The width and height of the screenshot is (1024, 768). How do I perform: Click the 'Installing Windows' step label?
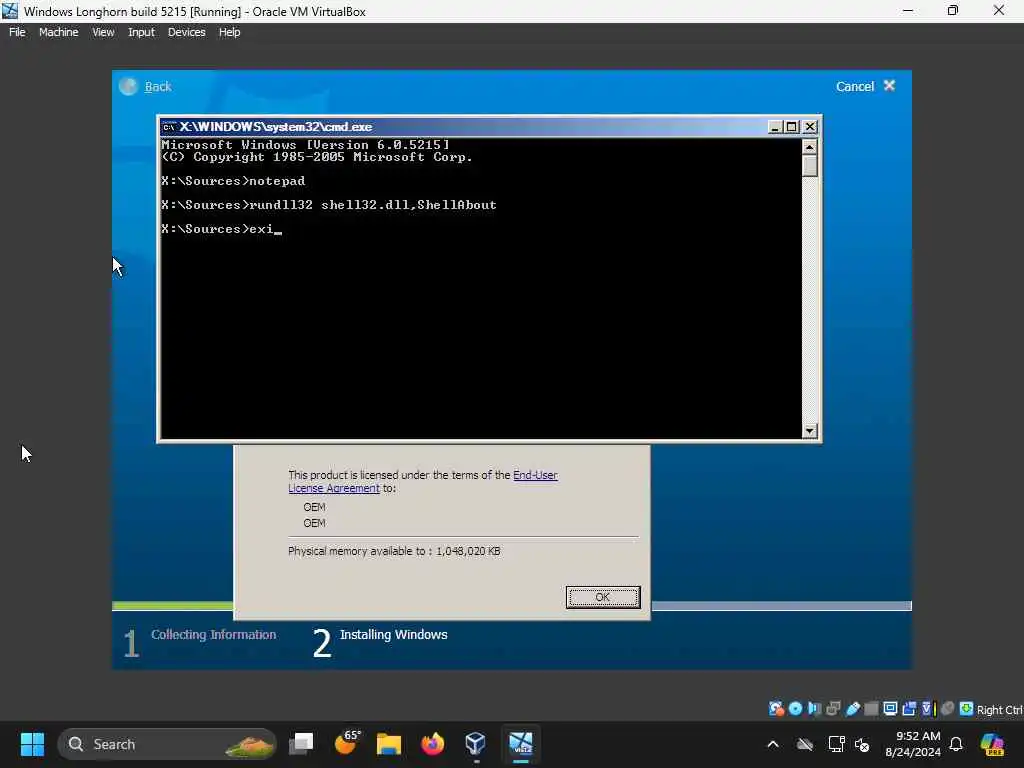(393, 634)
